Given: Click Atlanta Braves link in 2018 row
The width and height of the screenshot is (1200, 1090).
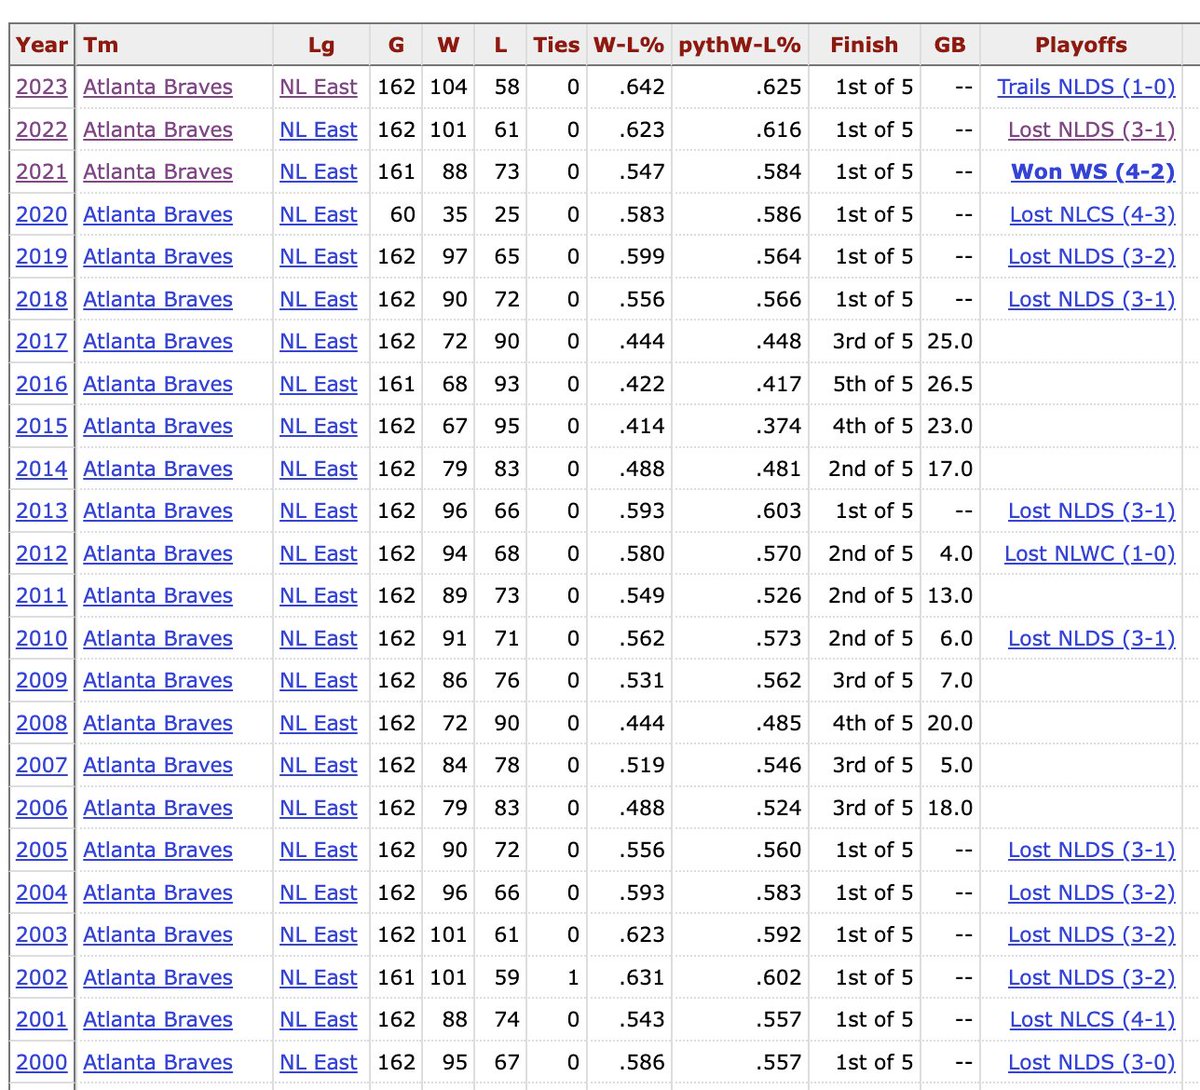Looking at the screenshot, I should click(x=158, y=299).
